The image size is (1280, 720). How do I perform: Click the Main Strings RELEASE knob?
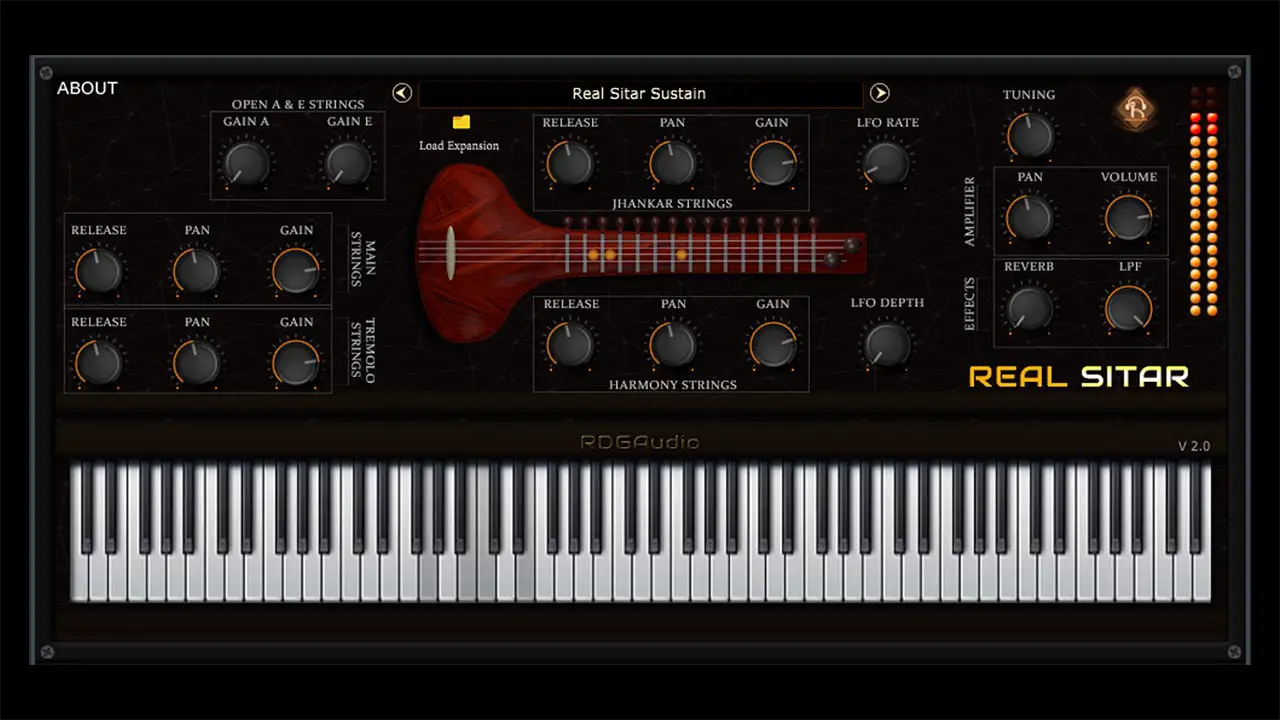[x=98, y=271]
